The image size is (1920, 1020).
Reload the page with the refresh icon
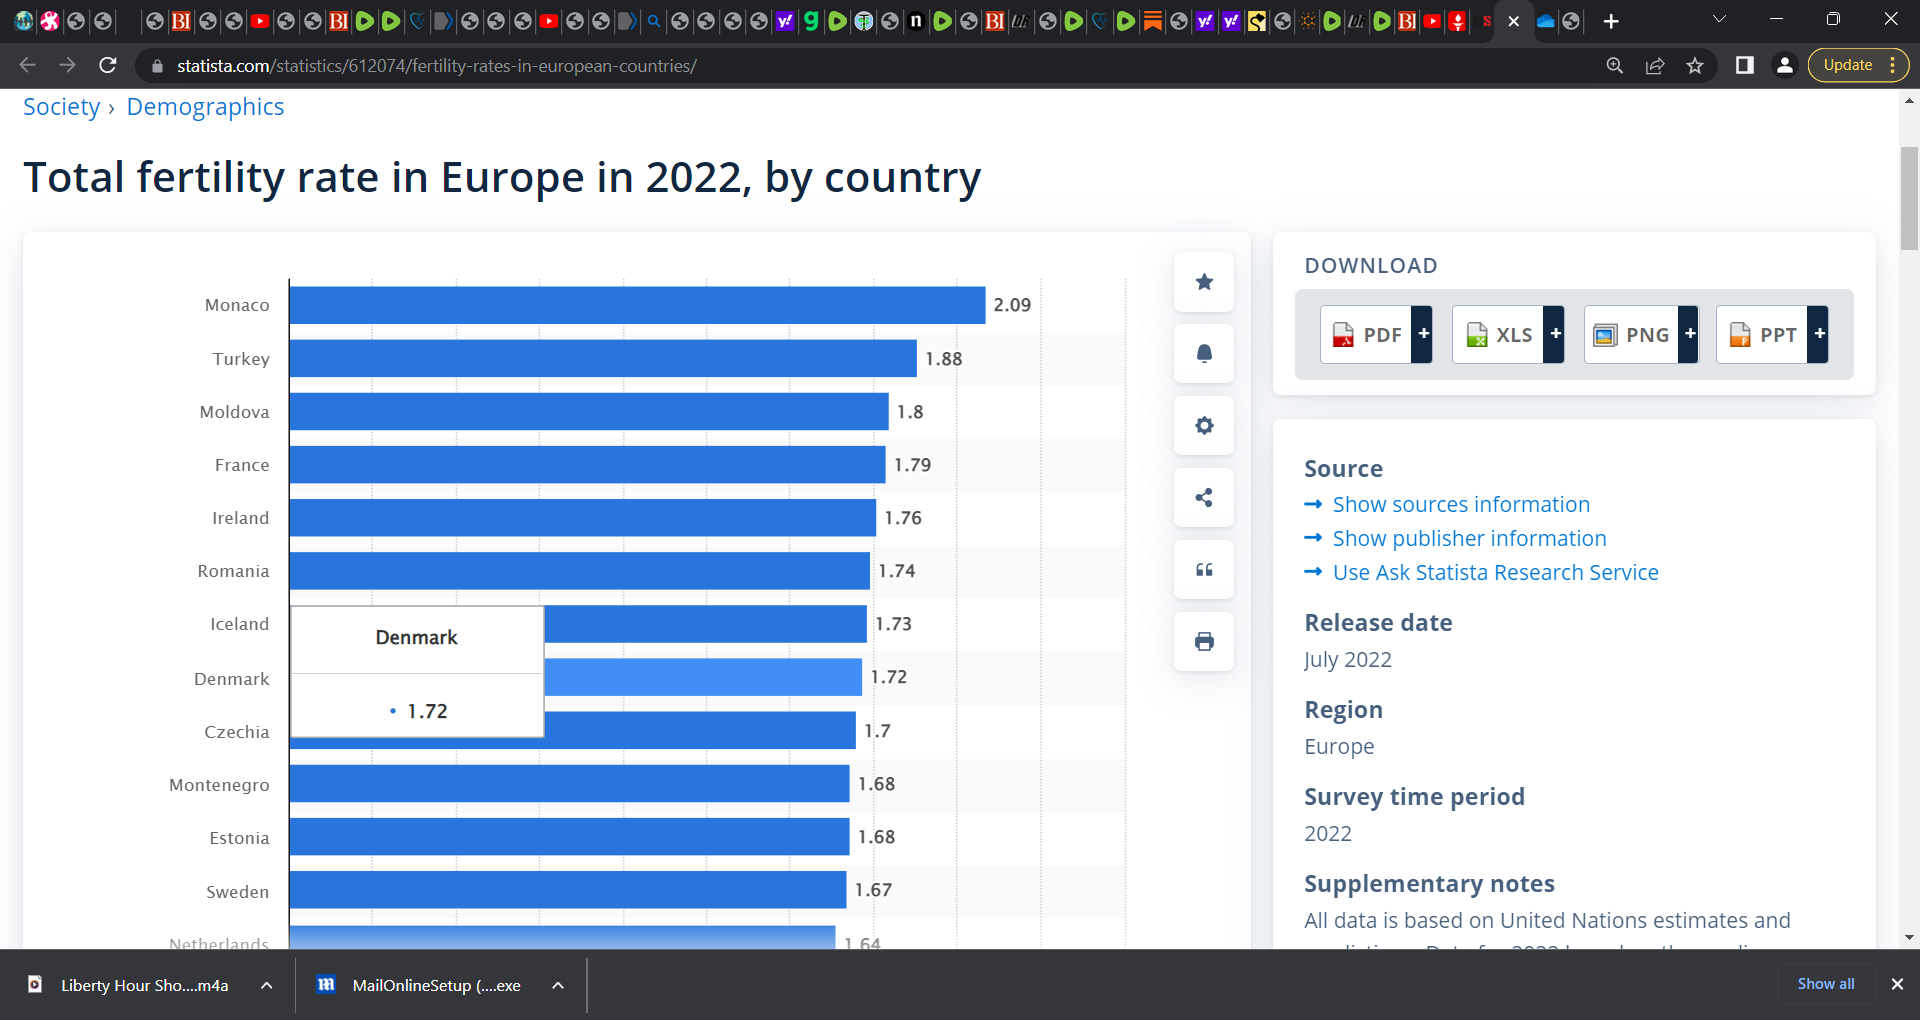108,66
